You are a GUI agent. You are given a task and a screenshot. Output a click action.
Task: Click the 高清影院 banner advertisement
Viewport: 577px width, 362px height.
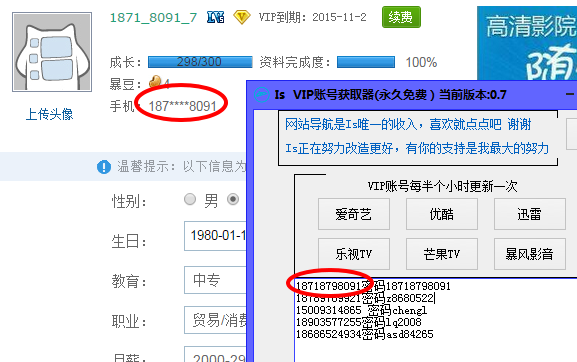(527, 43)
